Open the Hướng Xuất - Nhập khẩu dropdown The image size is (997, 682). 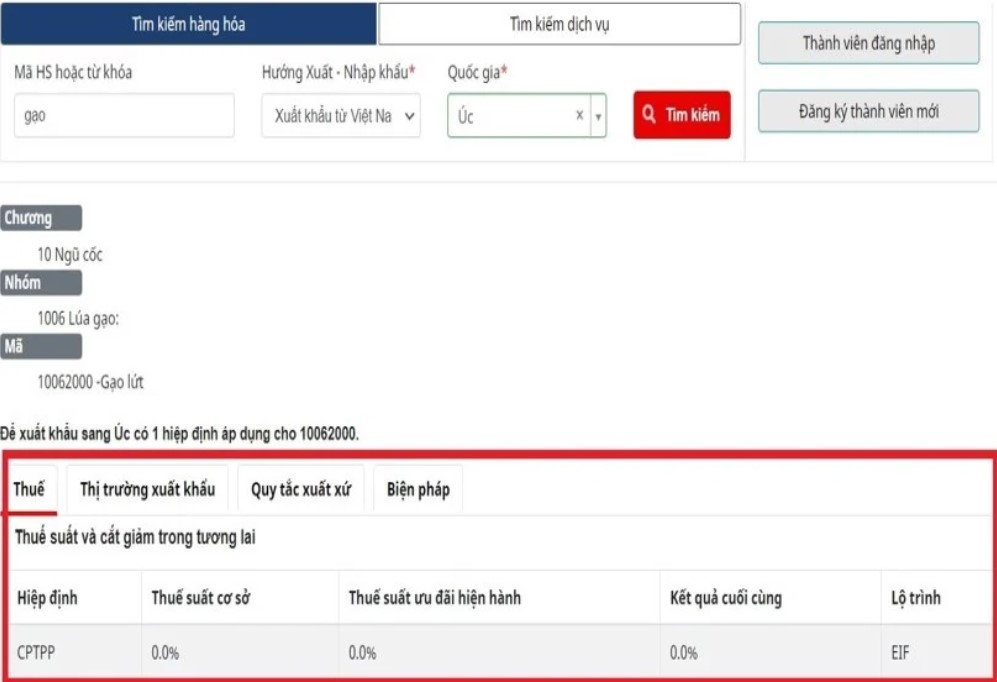(341, 116)
